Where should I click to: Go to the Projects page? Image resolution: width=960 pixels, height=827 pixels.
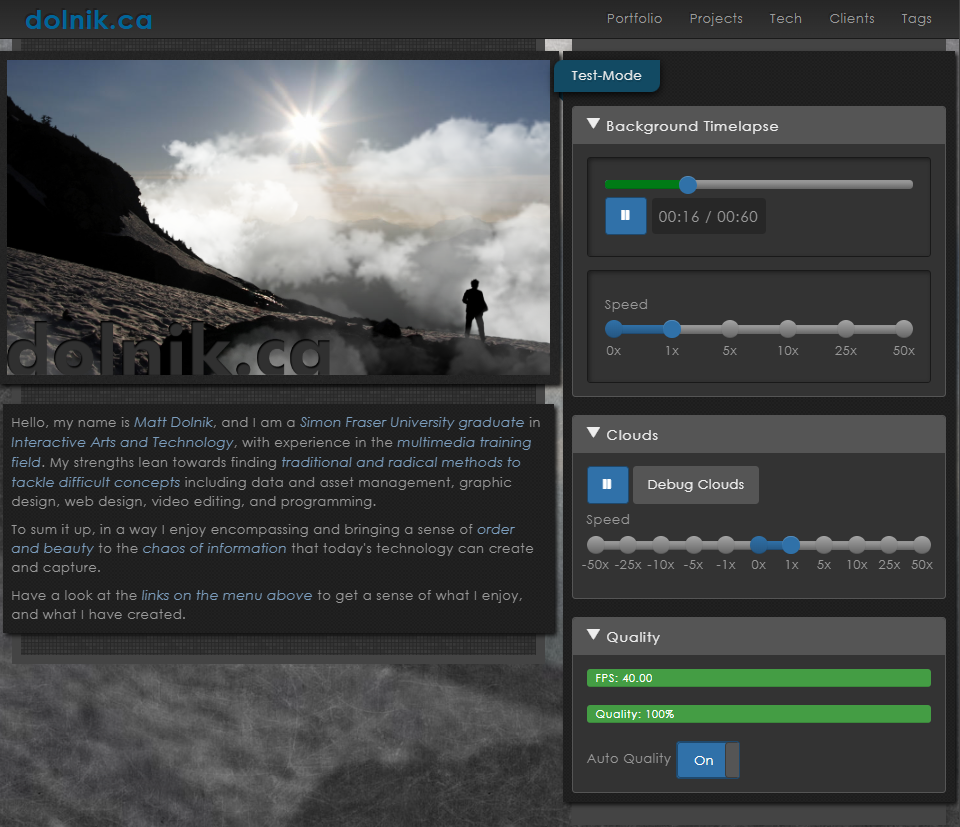pos(716,18)
